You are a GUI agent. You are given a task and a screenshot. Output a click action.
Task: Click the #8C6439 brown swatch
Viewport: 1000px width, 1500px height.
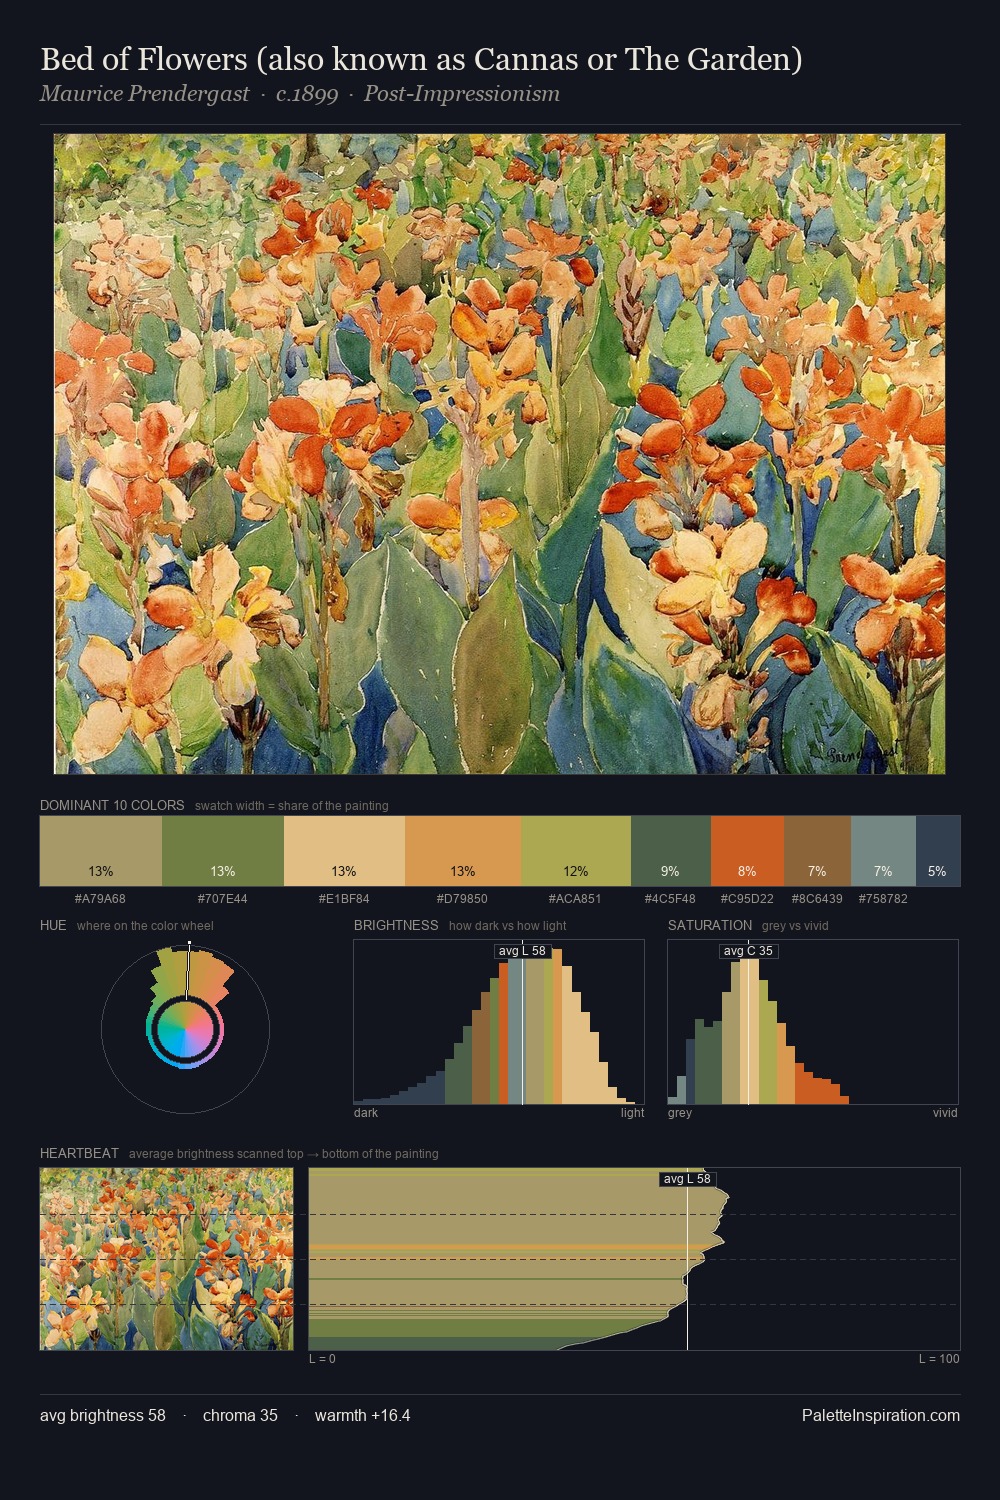pyautogui.click(x=817, y=851)
